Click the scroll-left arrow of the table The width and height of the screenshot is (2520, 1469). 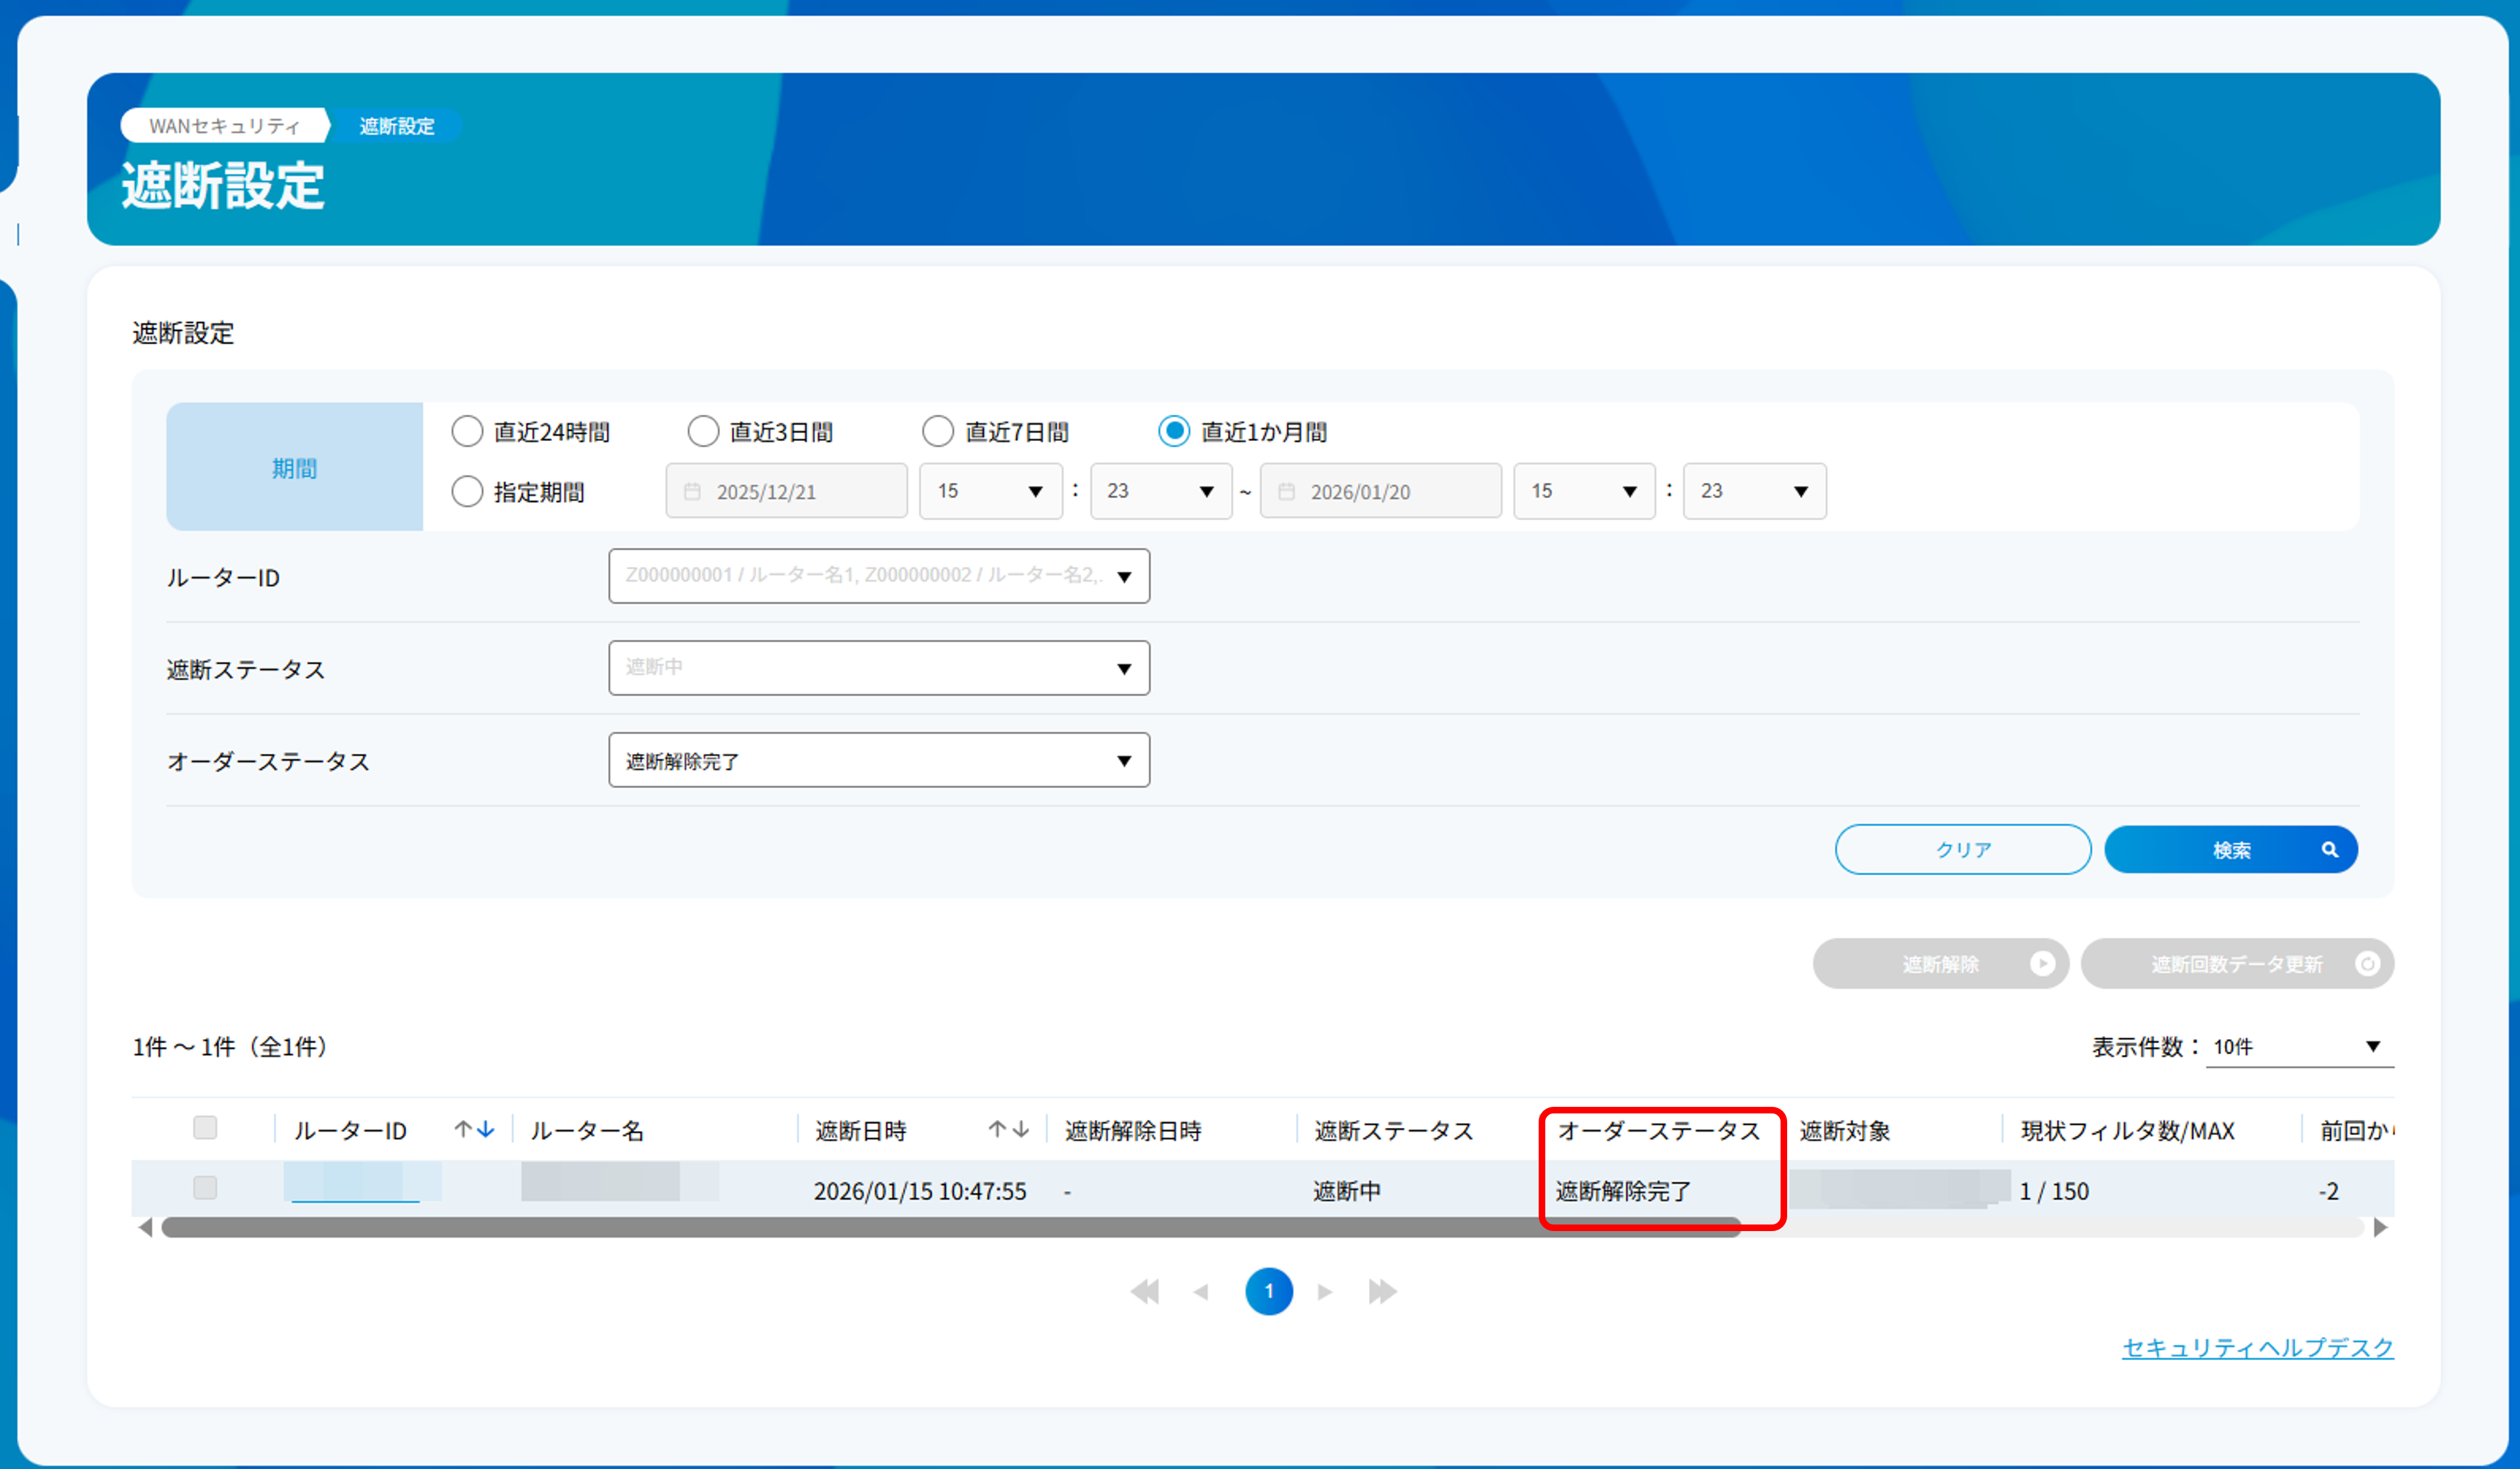[146, 1227]
